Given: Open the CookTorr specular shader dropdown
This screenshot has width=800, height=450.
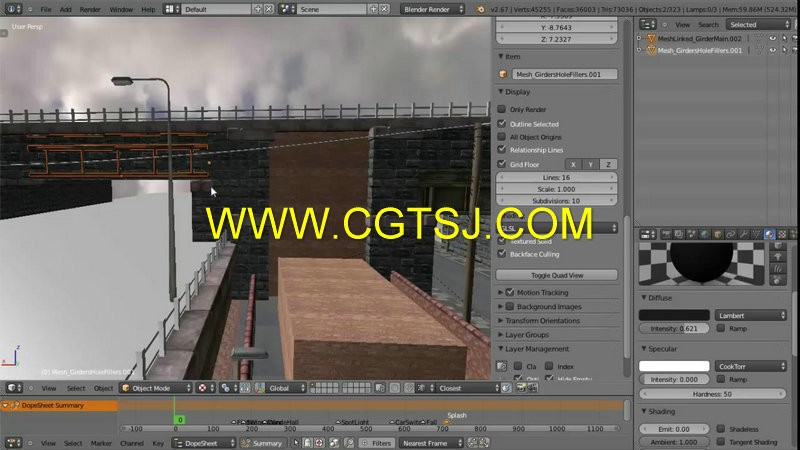Looking at the screenshot, I should click(x=751, y=366).
